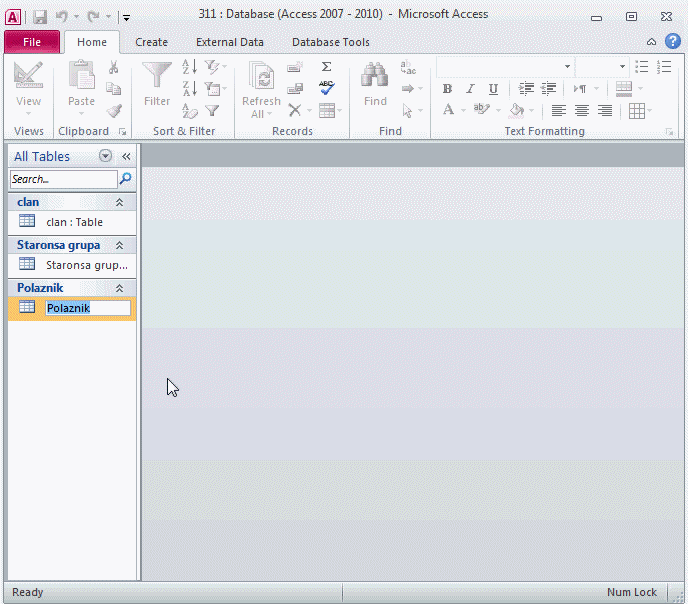This screenshot has height=604, width=688.
Task: Switch to the Database Tools tab
Action: click(x=330, y=42)
